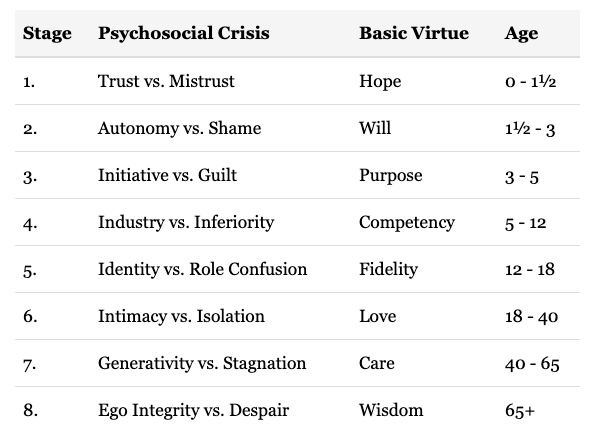Select the Purpose virtue cell
Screen dimensions: 610x436
390,175
